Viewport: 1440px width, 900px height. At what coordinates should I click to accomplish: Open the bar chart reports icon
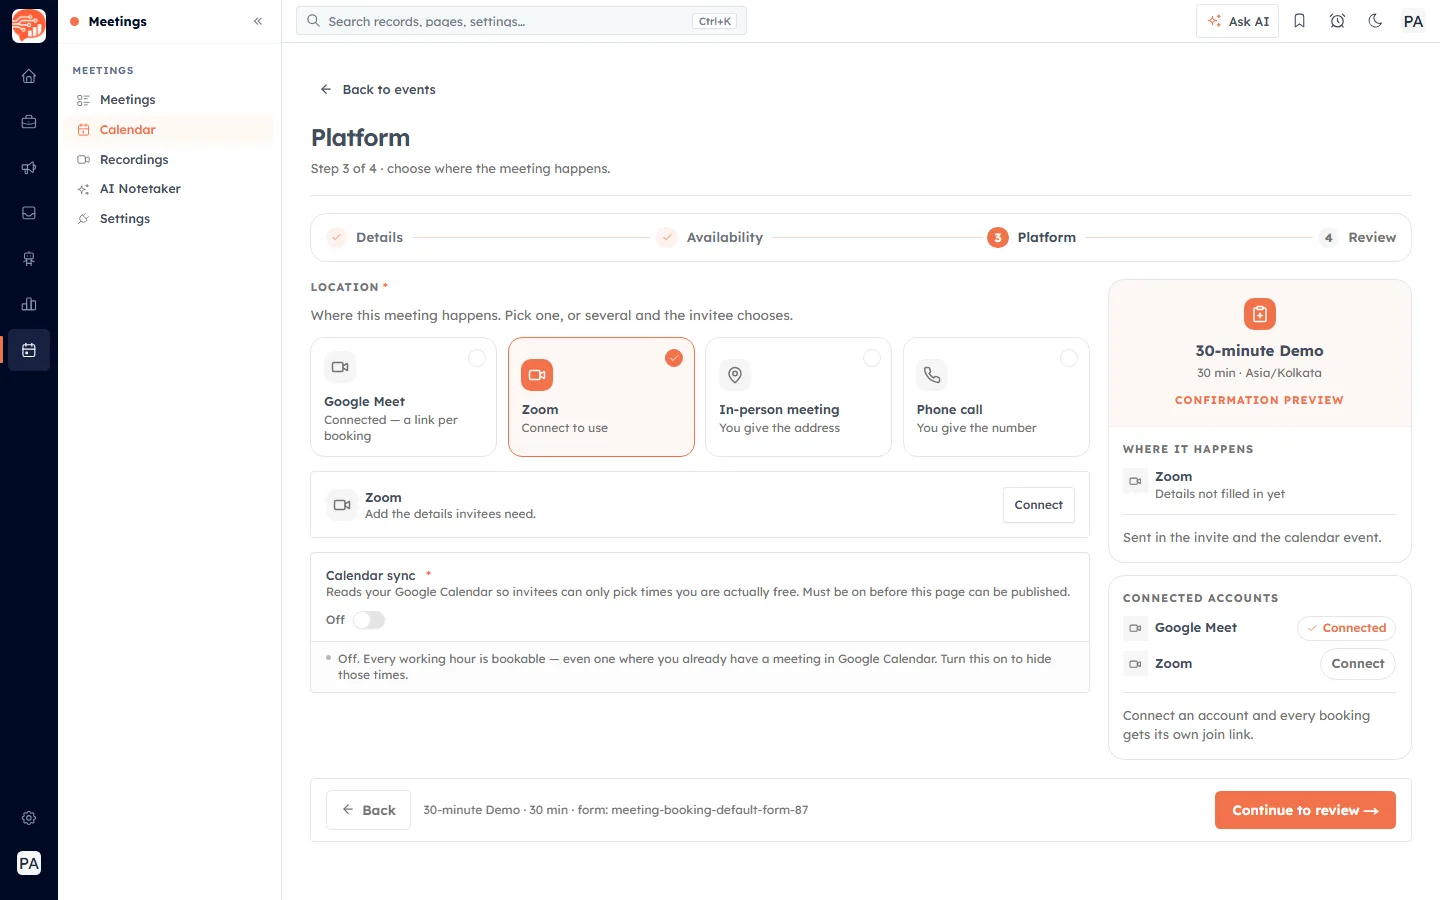(x=29, y=304)
